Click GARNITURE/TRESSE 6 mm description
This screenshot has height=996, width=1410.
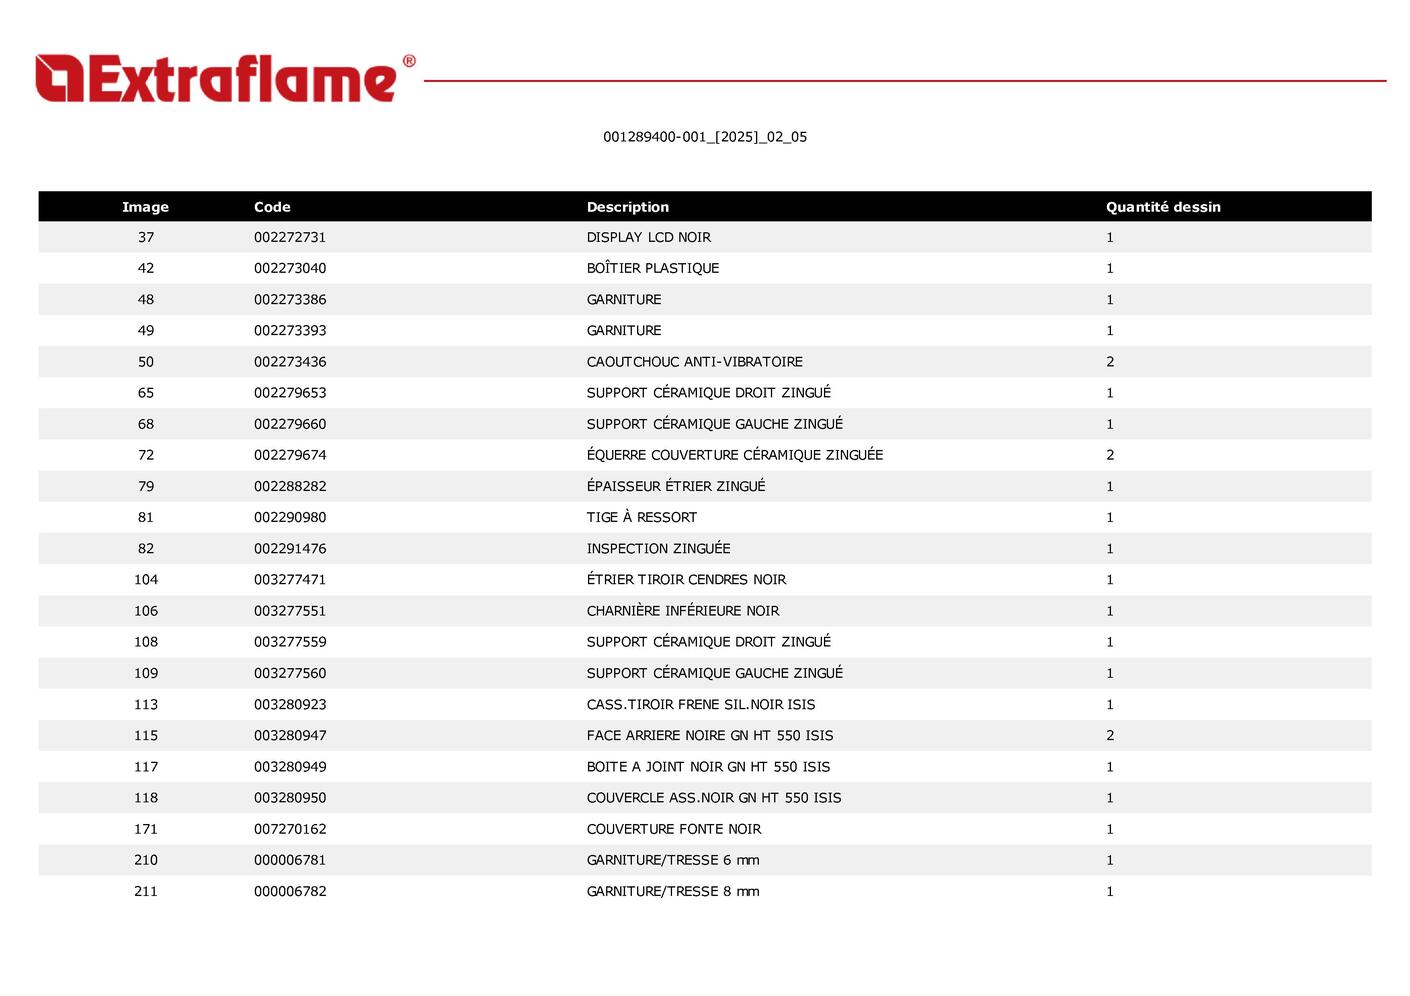672,860
